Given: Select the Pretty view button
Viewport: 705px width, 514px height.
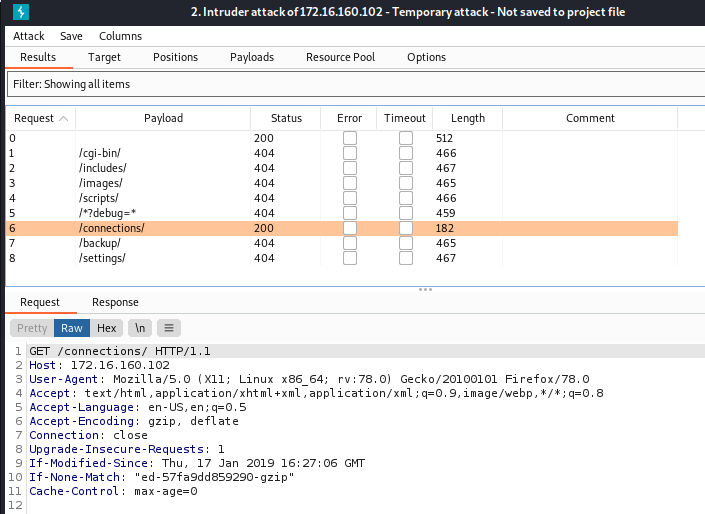Looking at the screenshot, I should (x=32, y=328).
